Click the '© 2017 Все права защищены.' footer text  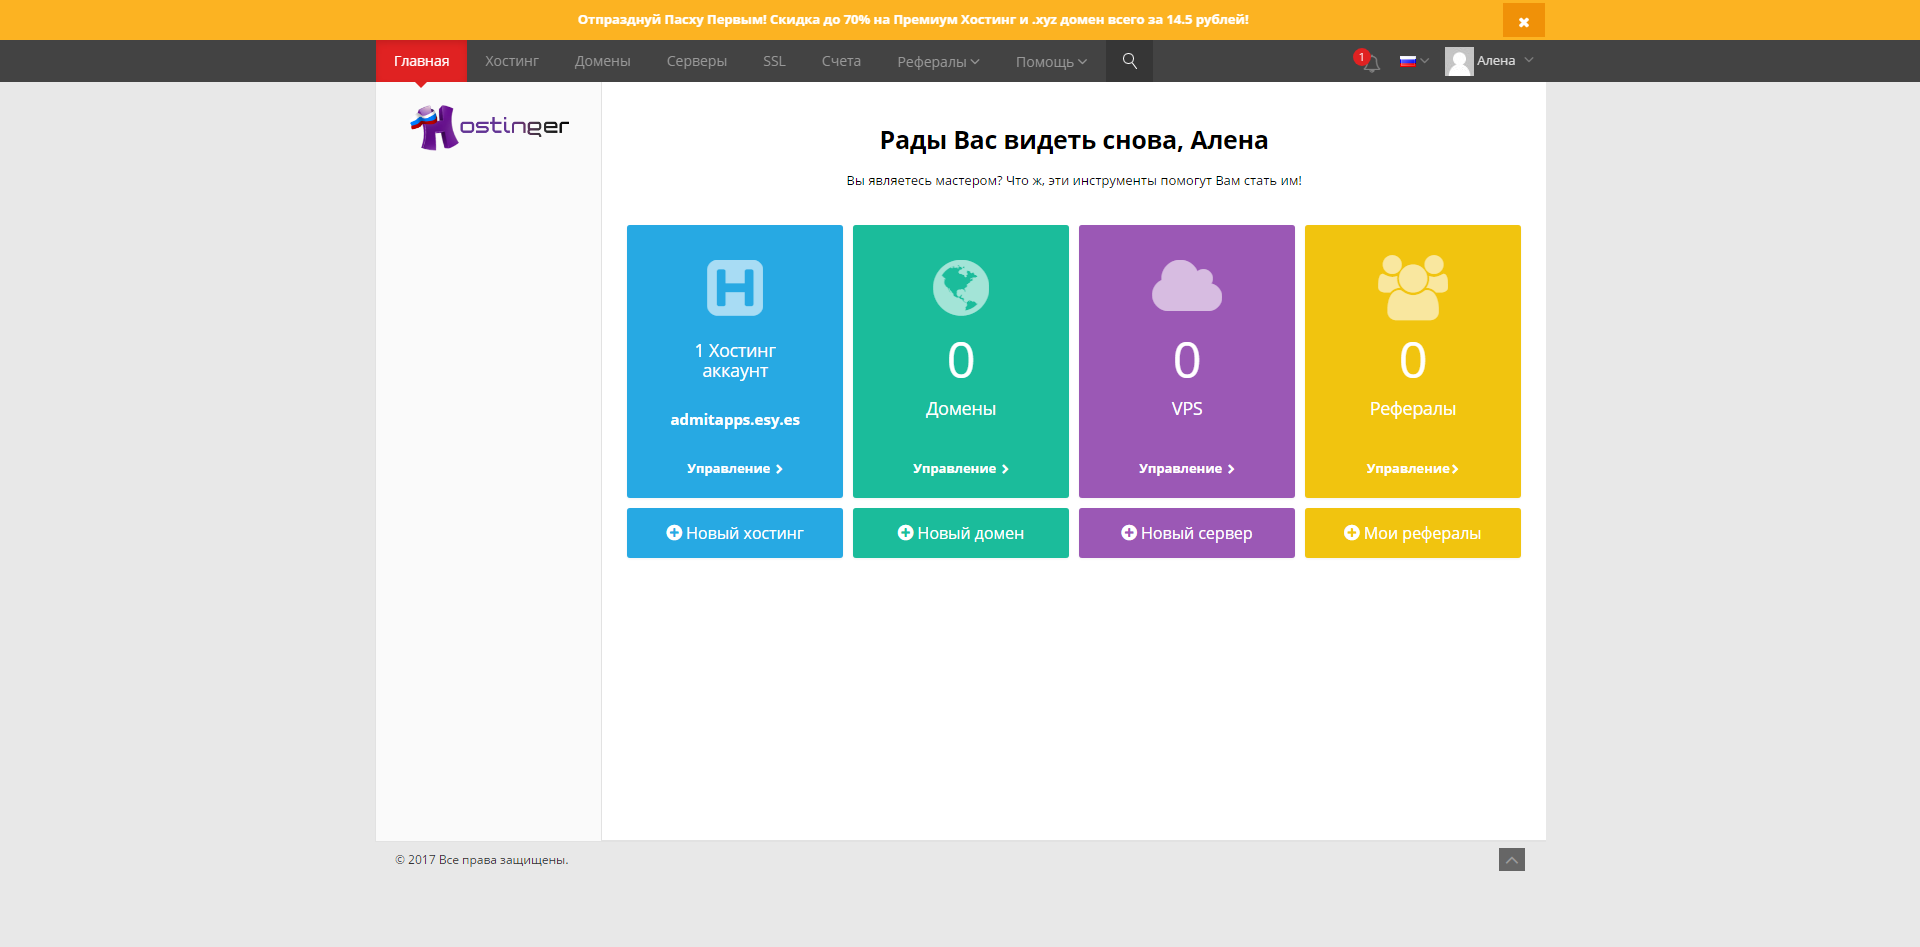tap(481, 860)
